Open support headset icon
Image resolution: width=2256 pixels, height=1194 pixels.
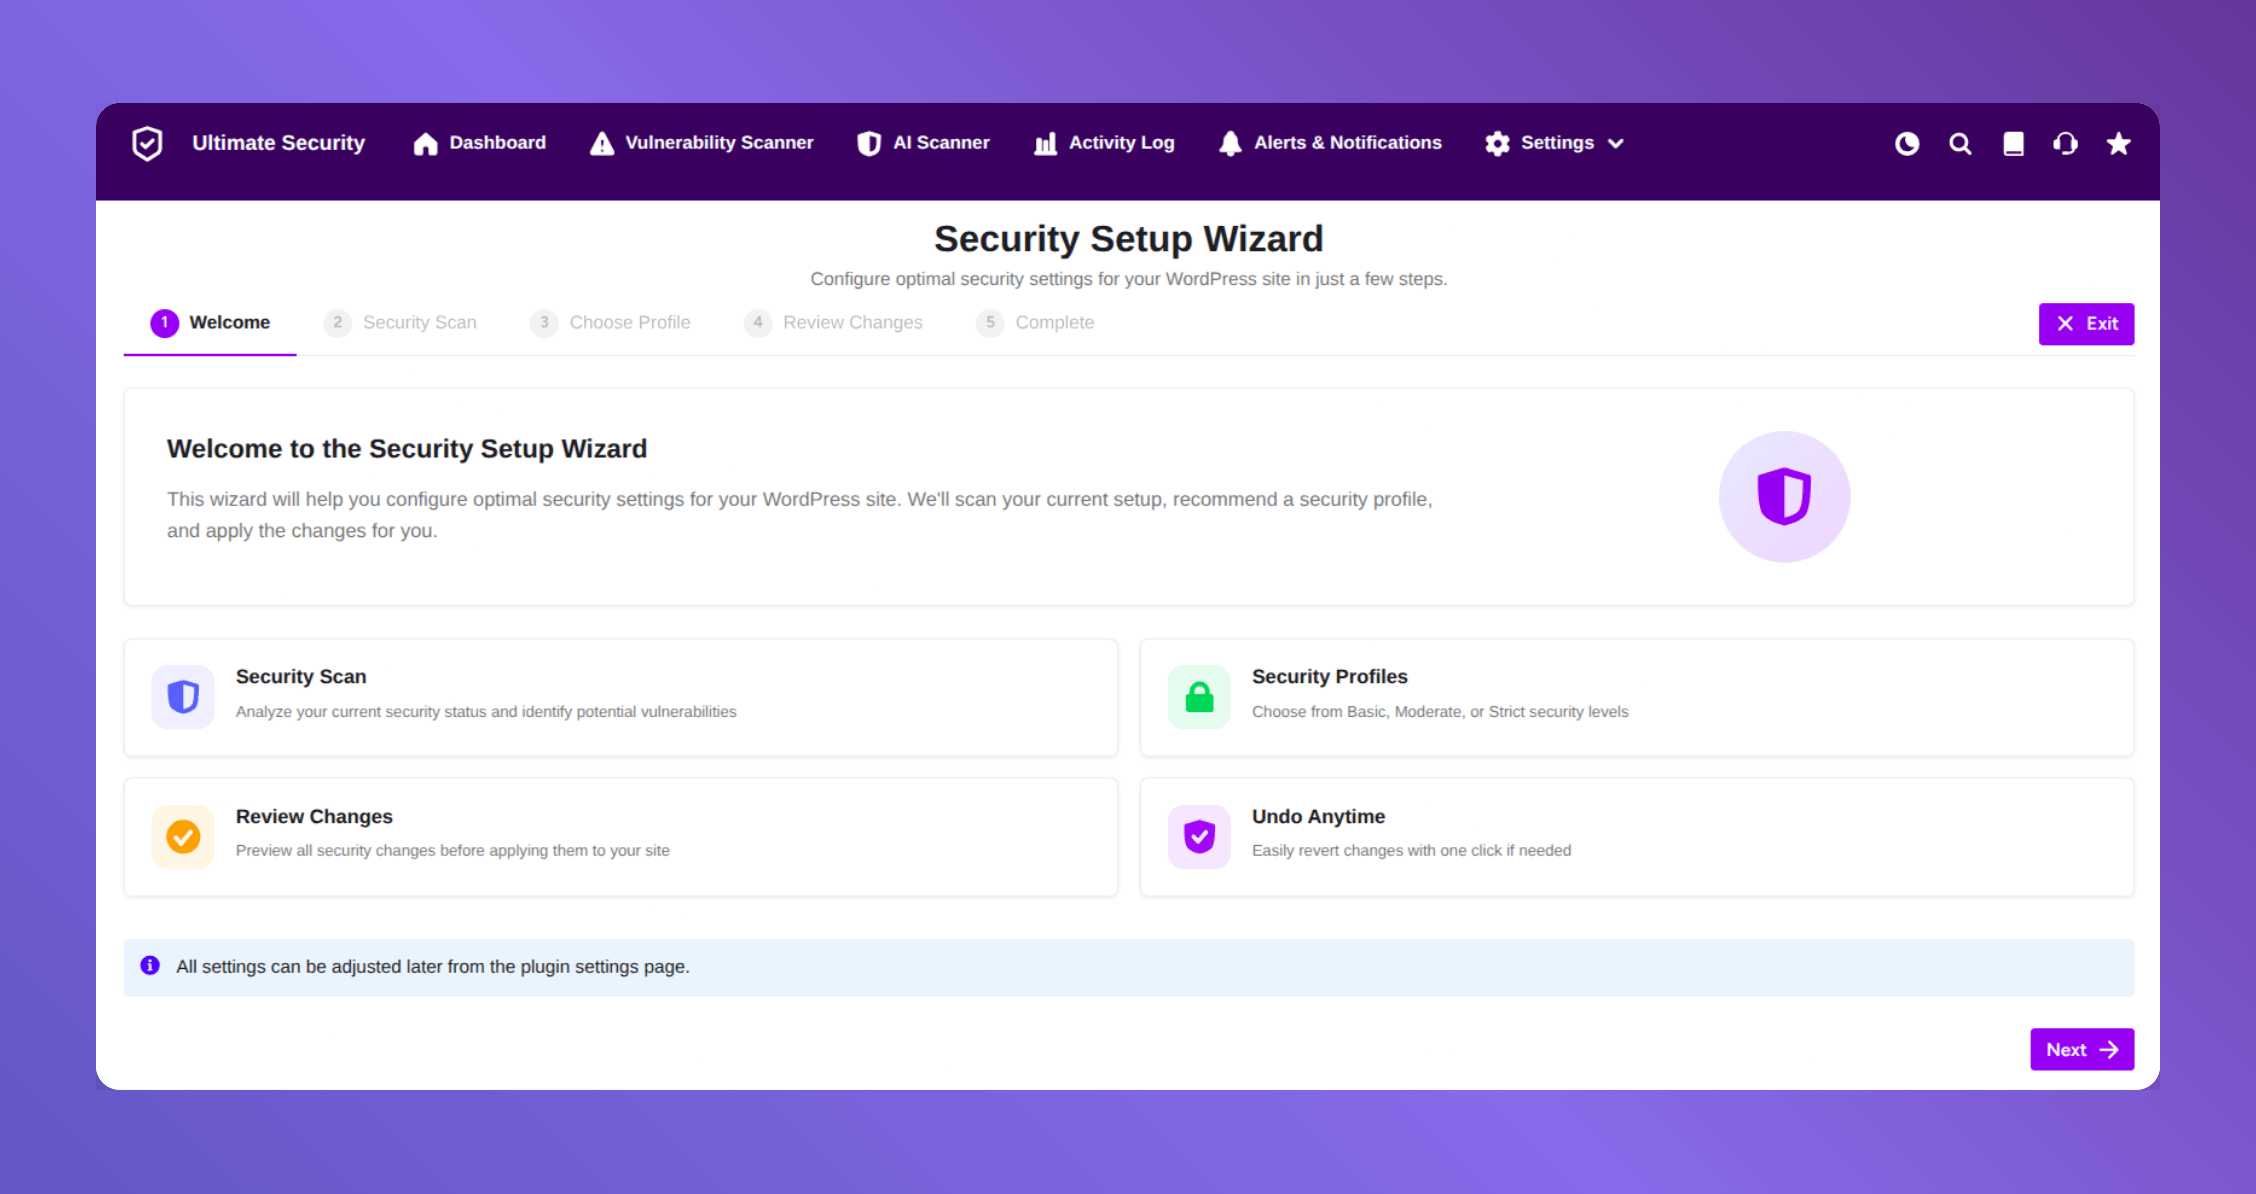[x=2065, y=144]
